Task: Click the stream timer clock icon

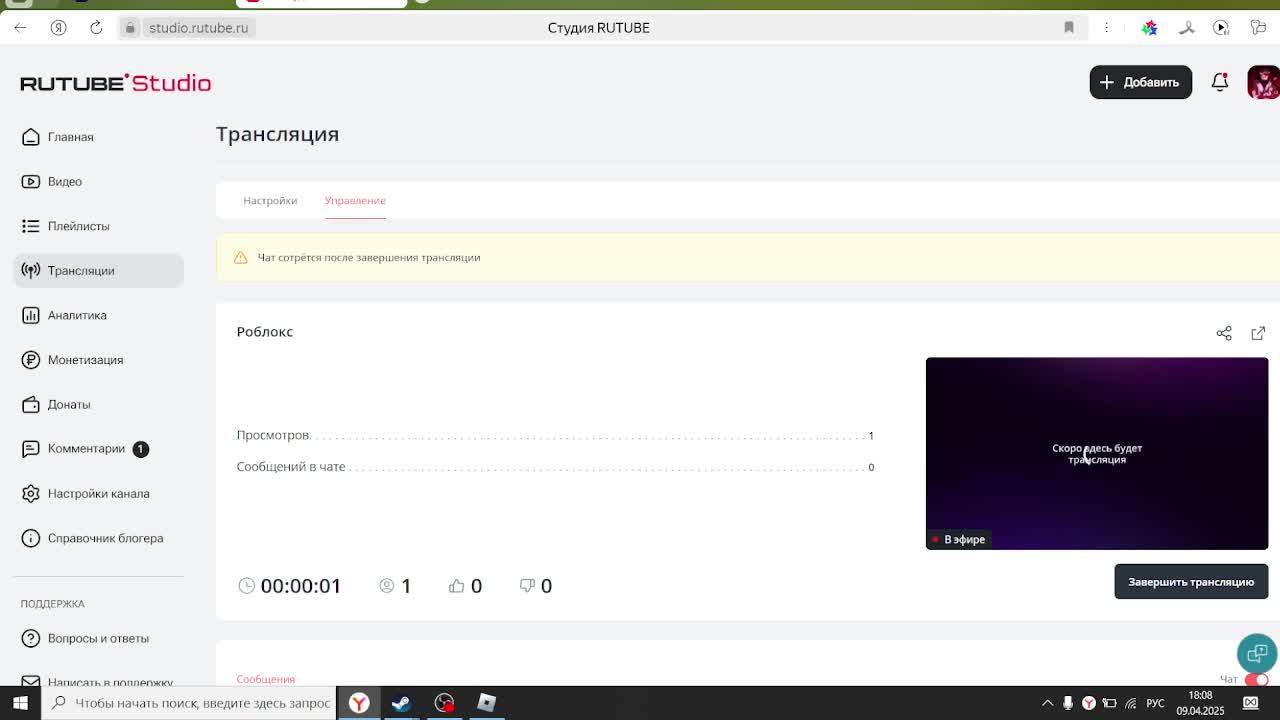Action: point(247,586)
